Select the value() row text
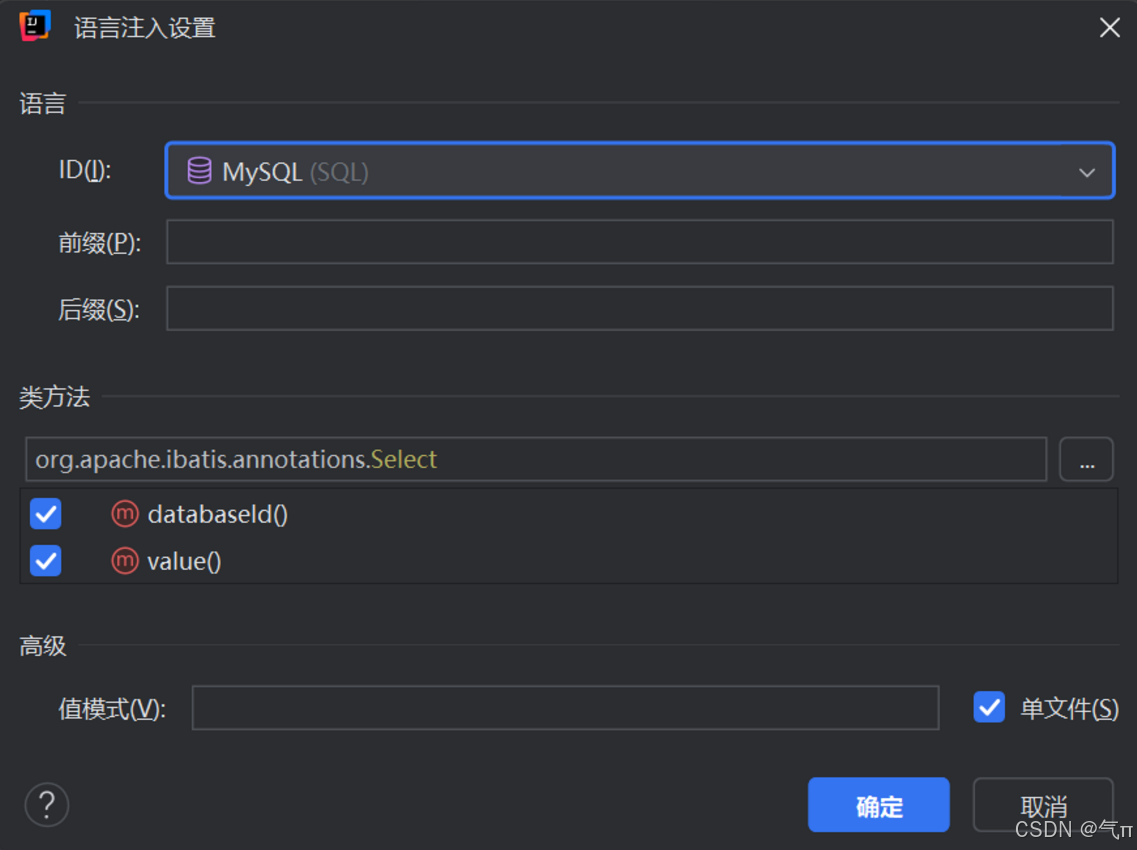The width and height of the screenshot is (1137, 850). pos(184,561)
